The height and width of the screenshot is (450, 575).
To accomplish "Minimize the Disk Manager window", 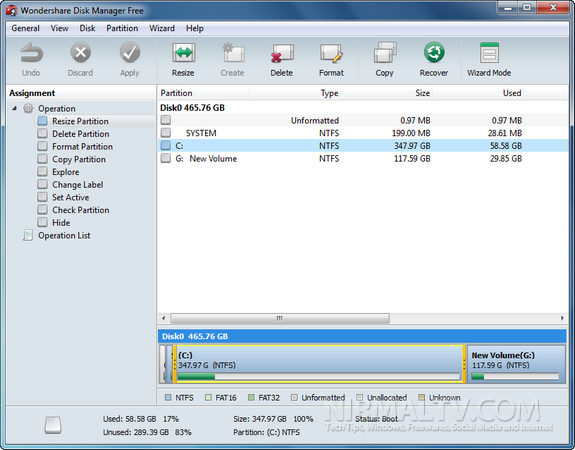I will click(508, 8).
